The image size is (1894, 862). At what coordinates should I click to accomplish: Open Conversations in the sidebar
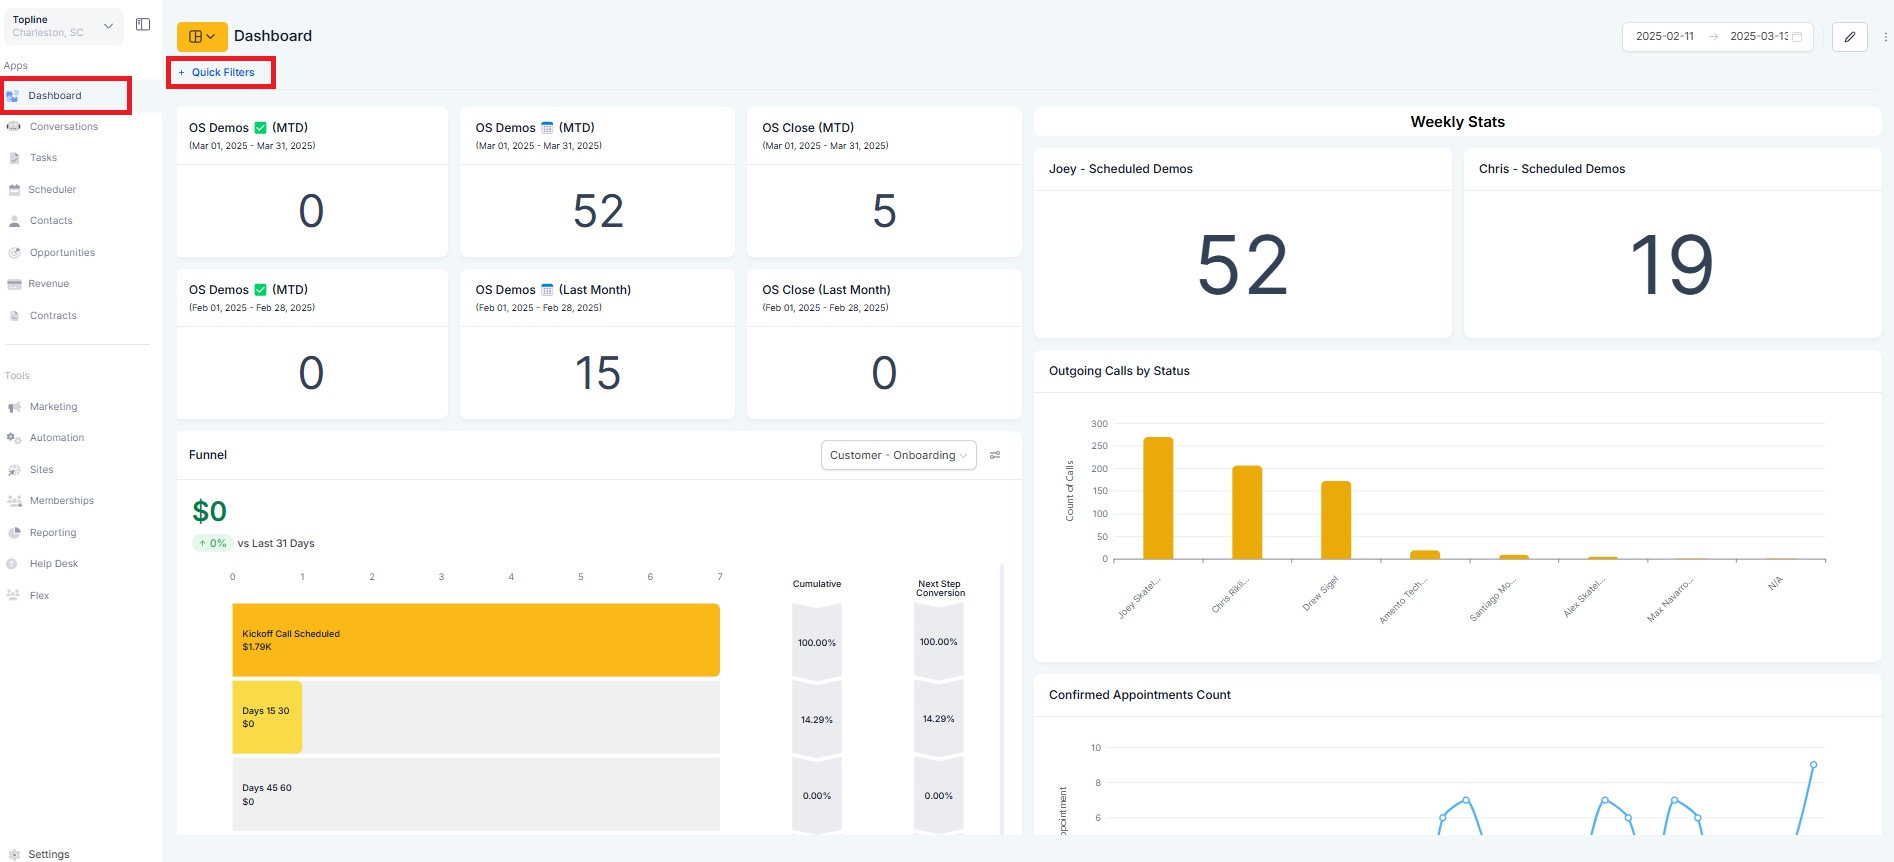64,127
